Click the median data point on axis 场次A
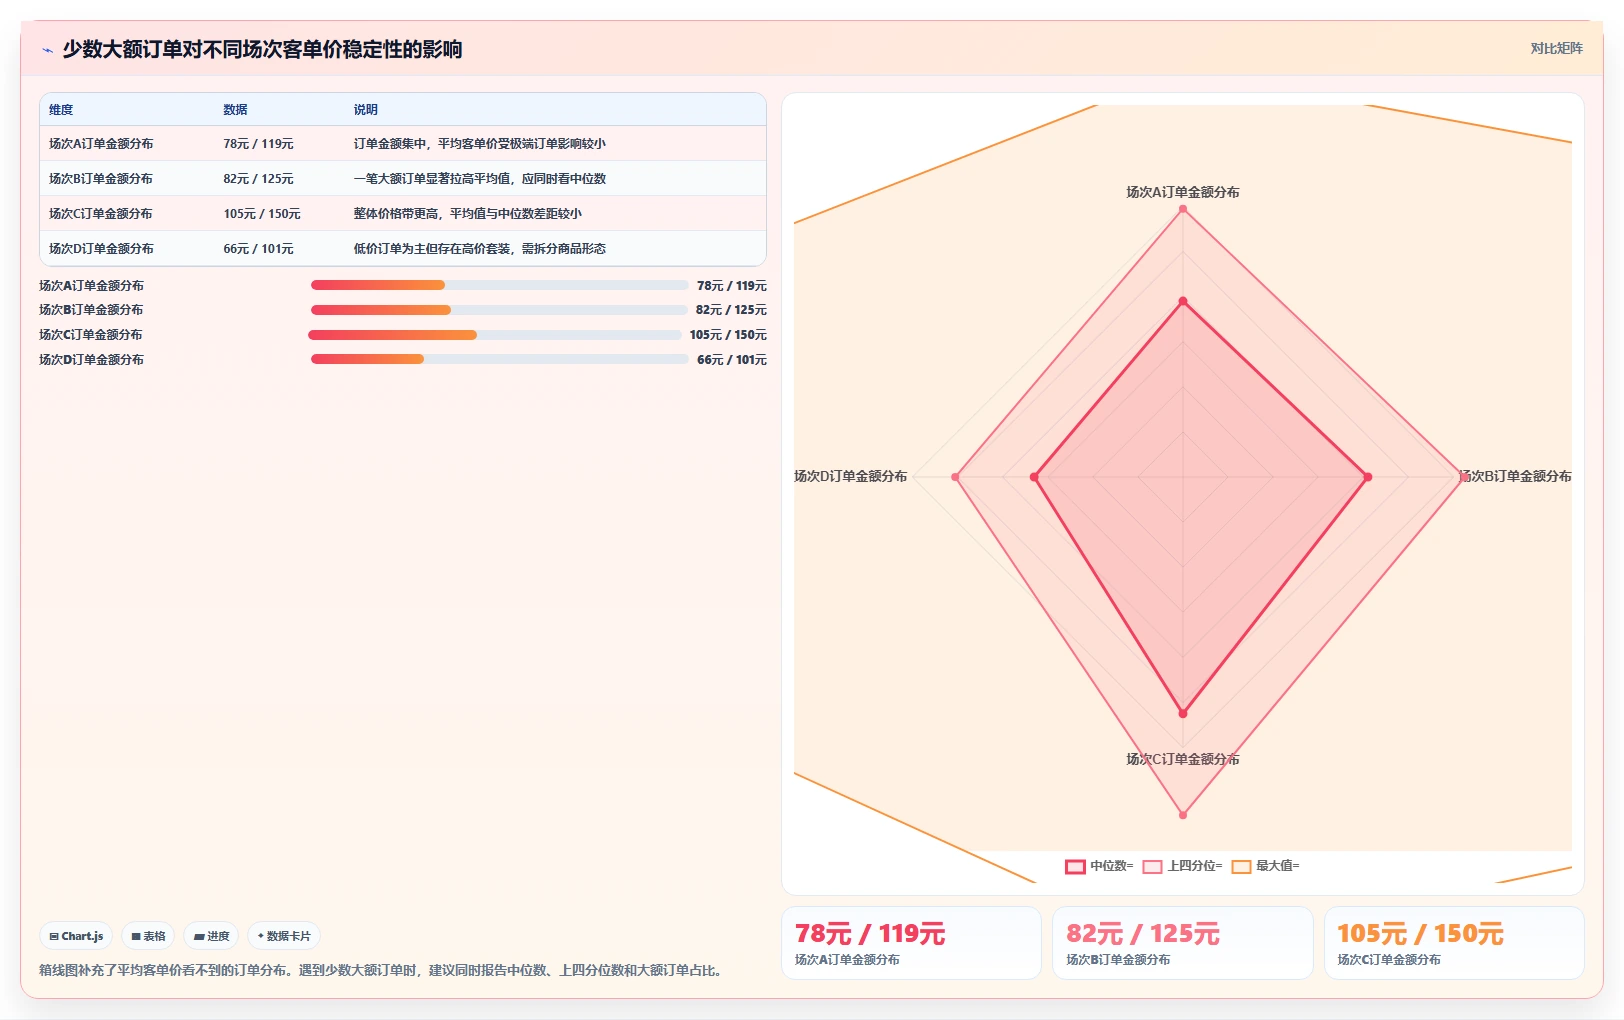The height and width of the screenshot is (1020, 1624). point(1183,301)
